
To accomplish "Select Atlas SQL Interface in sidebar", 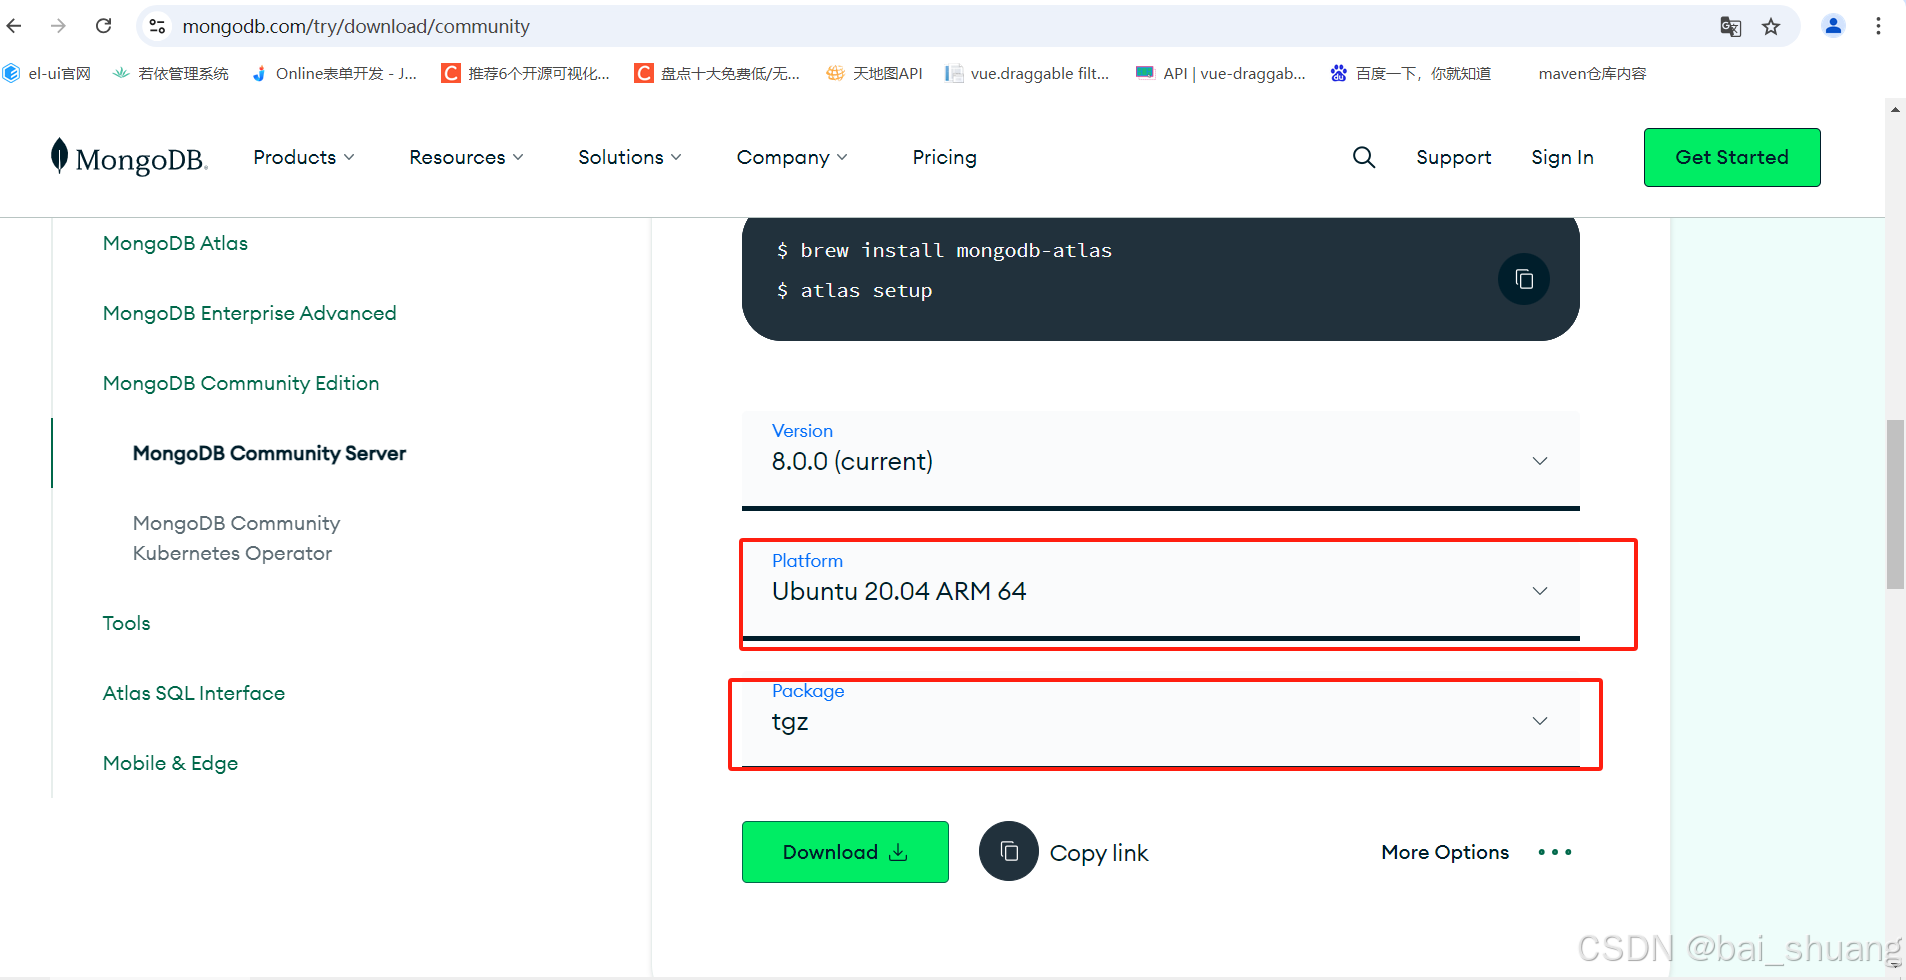I will click(194, 693).
